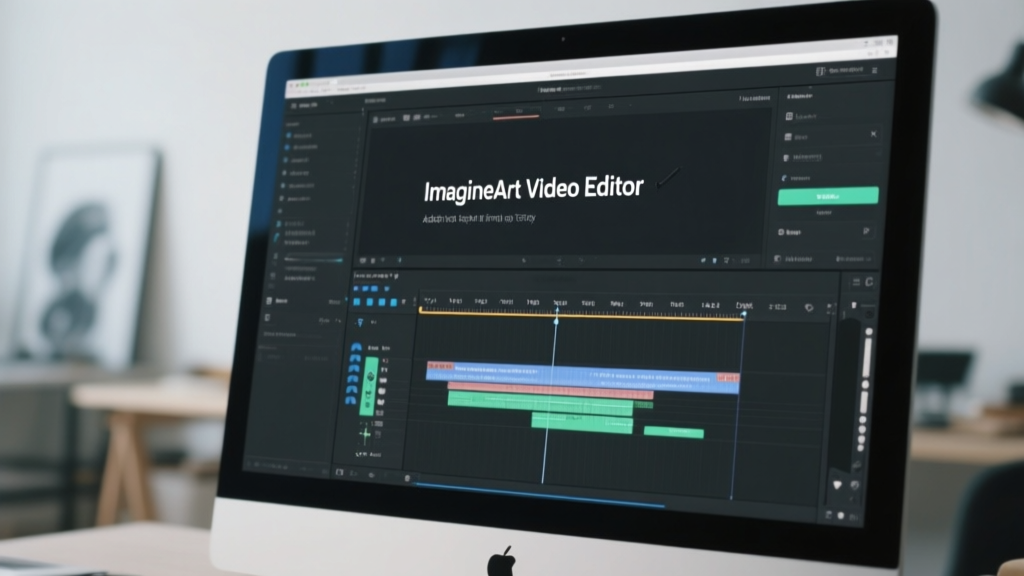Image resolution: width=1024 pixels, height=576 pixels.
Task: Select the orange-underlined tab above the preview
Action: pyautogui.click(x=516, y=112)
